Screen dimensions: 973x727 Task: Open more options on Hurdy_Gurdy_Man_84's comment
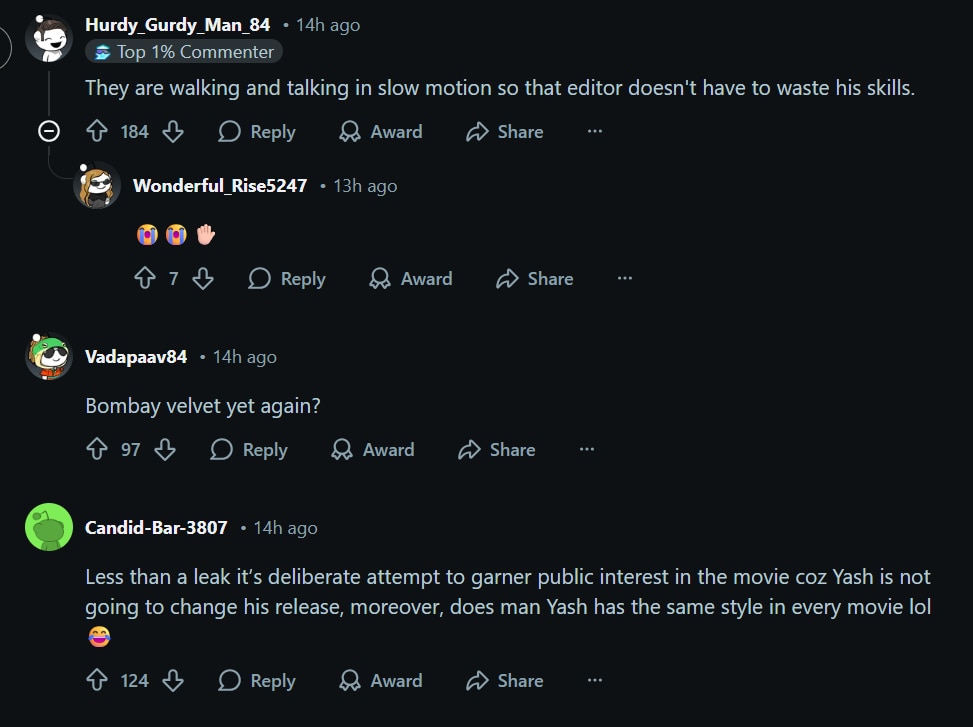click(595, 131)
